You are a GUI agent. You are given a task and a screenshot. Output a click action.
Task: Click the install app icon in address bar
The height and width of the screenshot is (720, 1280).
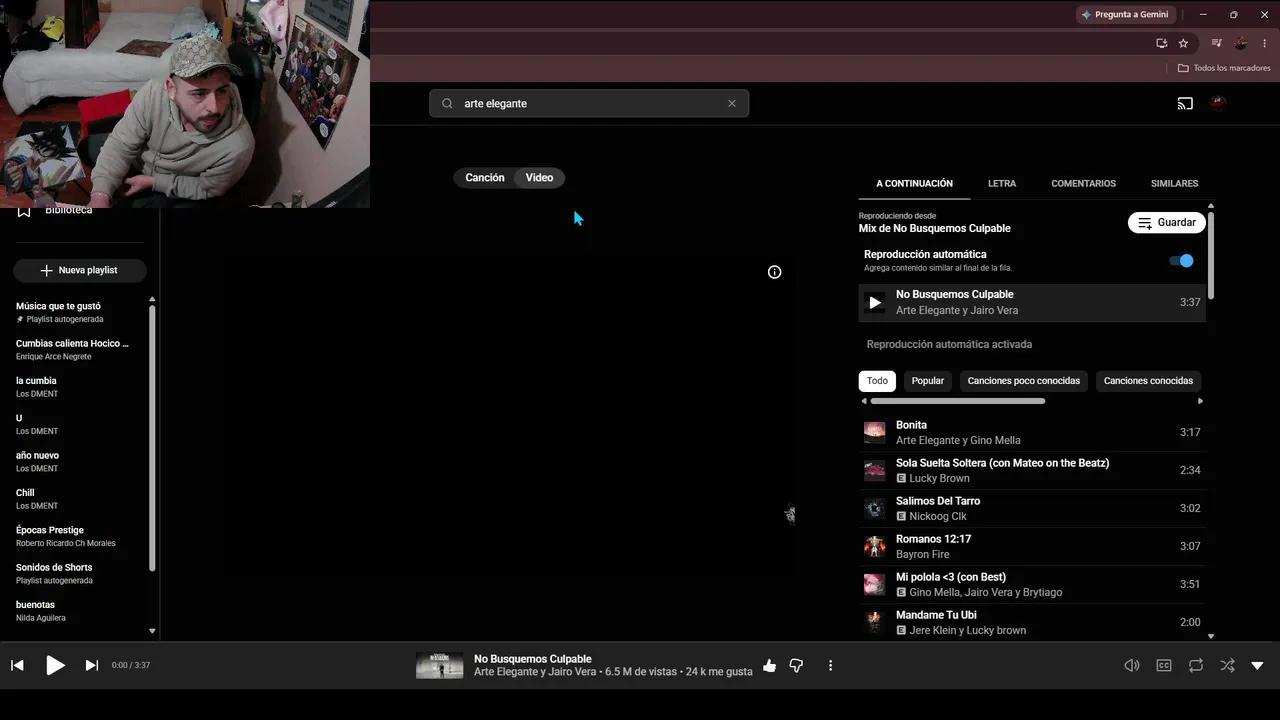tap(1161, 43)
